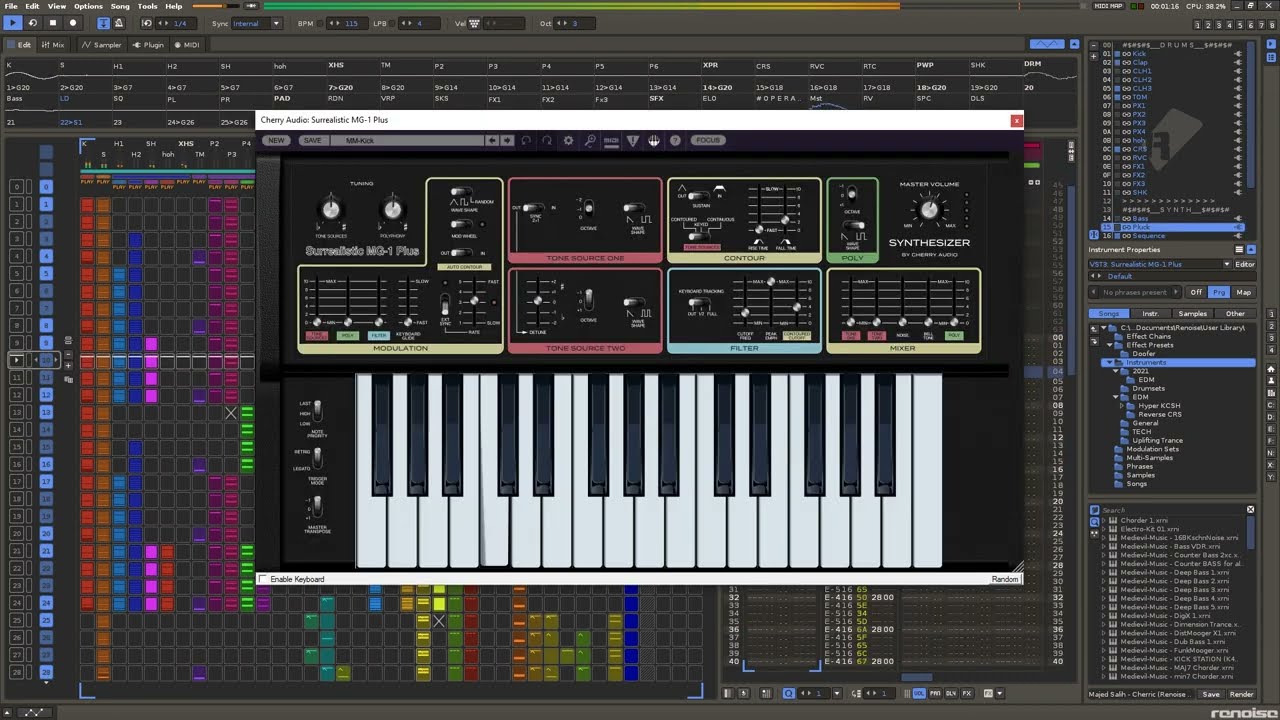Open synth settings gear icon
Screen dimensions: 1280x720
pyautogui.click(x=568, y=140)
